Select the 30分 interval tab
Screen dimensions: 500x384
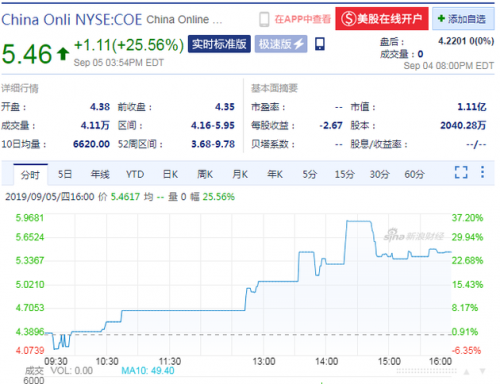380,174
